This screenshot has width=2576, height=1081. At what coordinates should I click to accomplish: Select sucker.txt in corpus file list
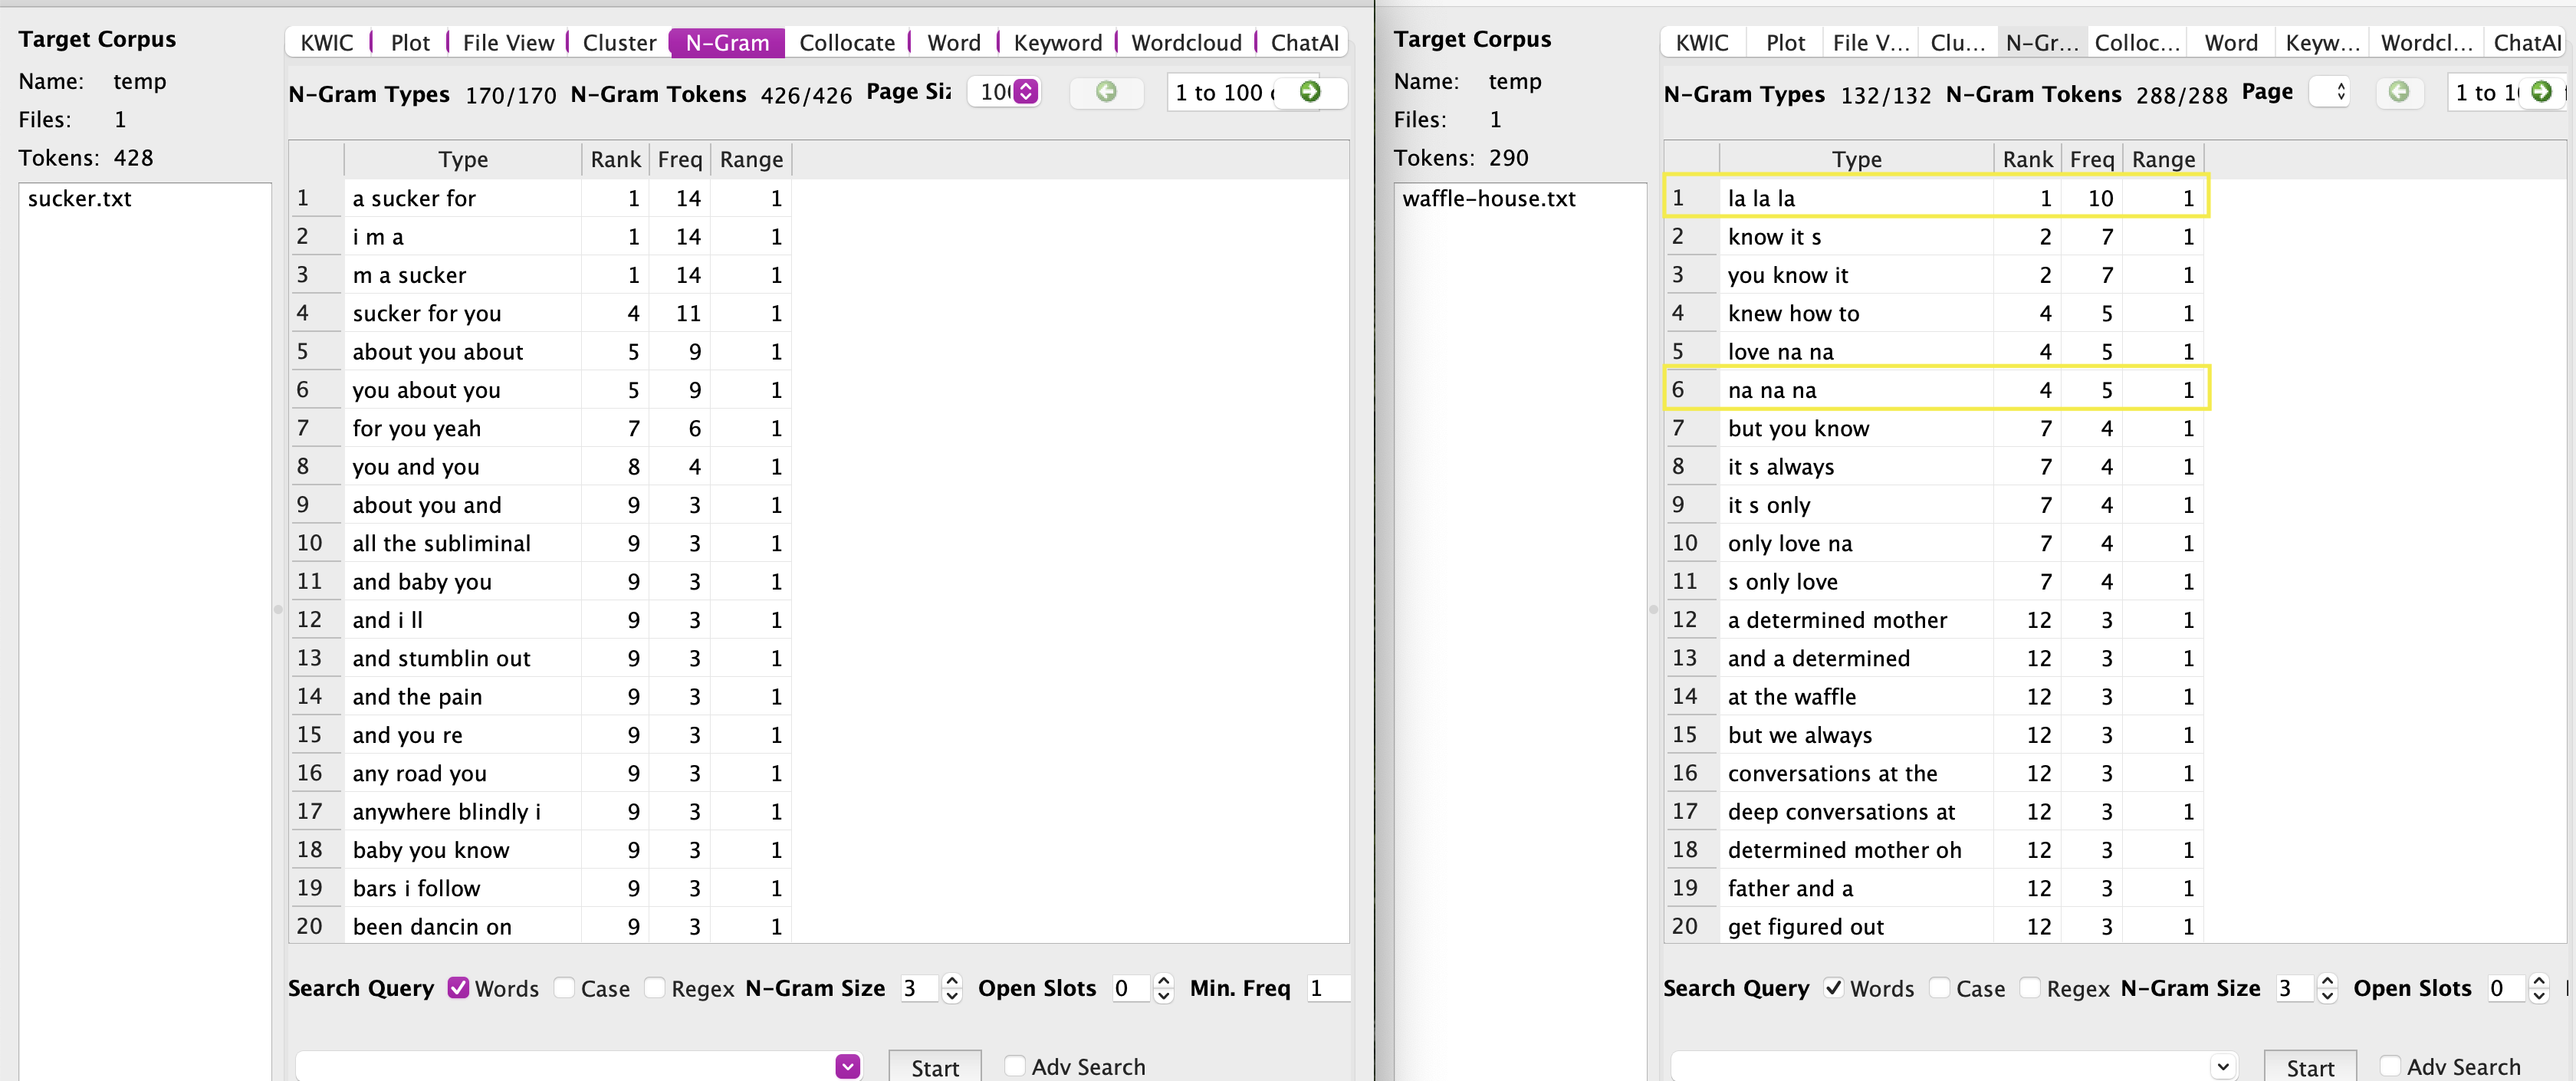(80, 199)
